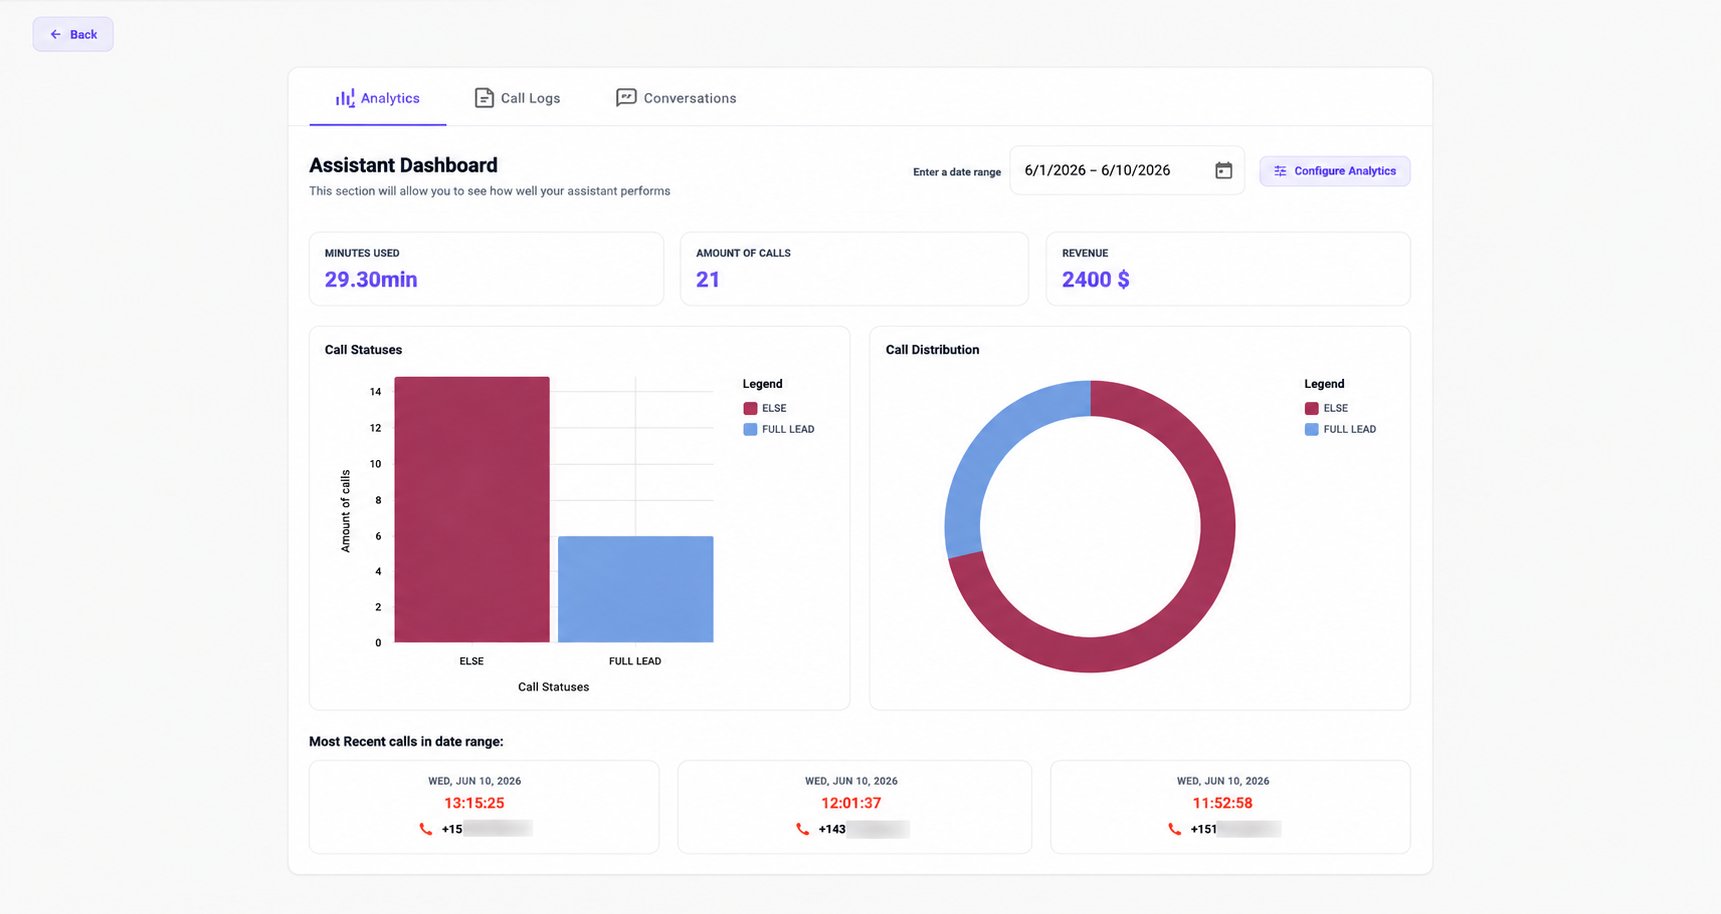Viewport: 1721px width, 914px height.
Task: Click the 2400 $ revenue value
Action: point(1096,280)
